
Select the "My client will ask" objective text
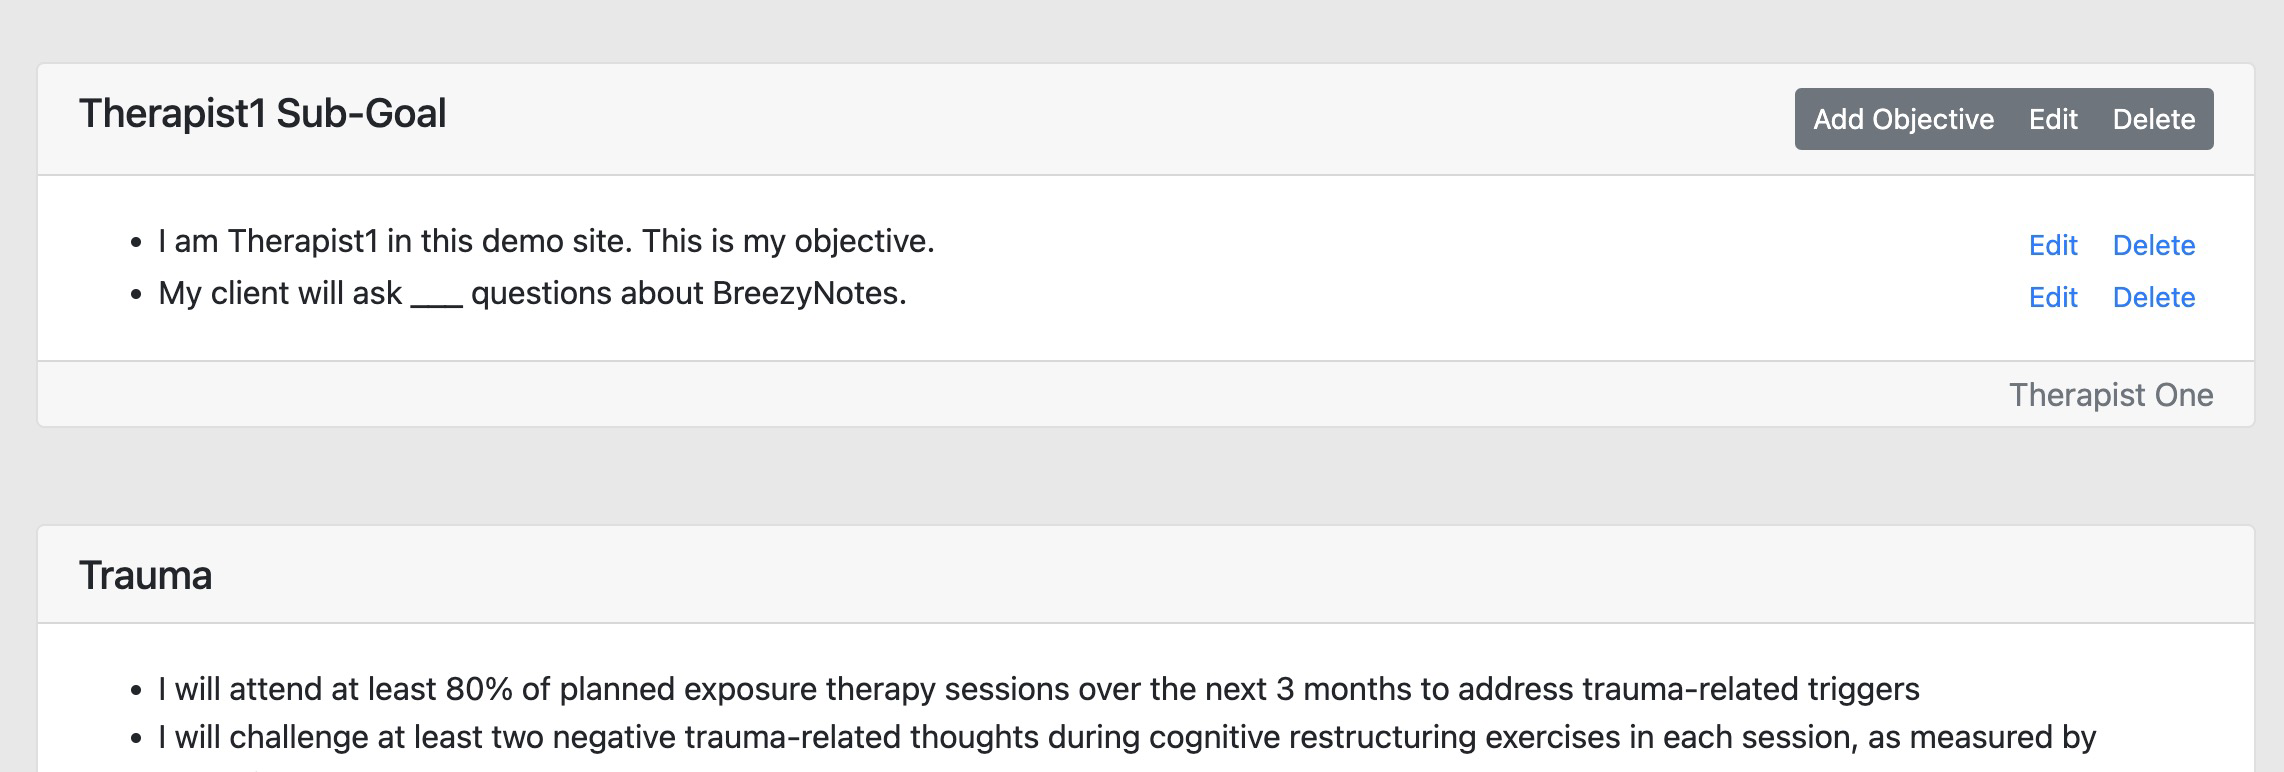pos(531,293)
